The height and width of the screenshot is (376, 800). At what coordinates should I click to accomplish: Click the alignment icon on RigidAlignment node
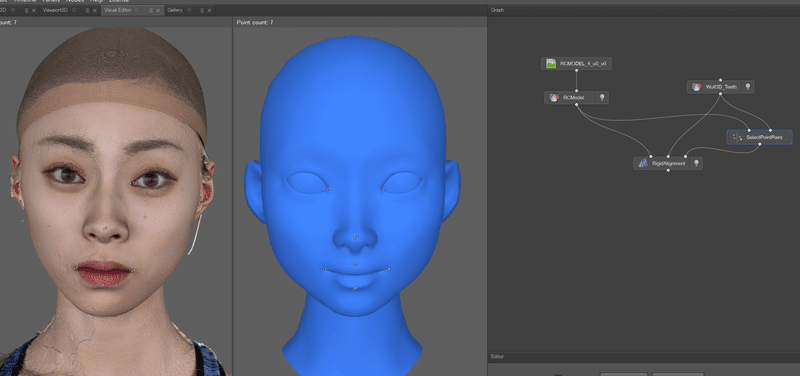(643, 163)
